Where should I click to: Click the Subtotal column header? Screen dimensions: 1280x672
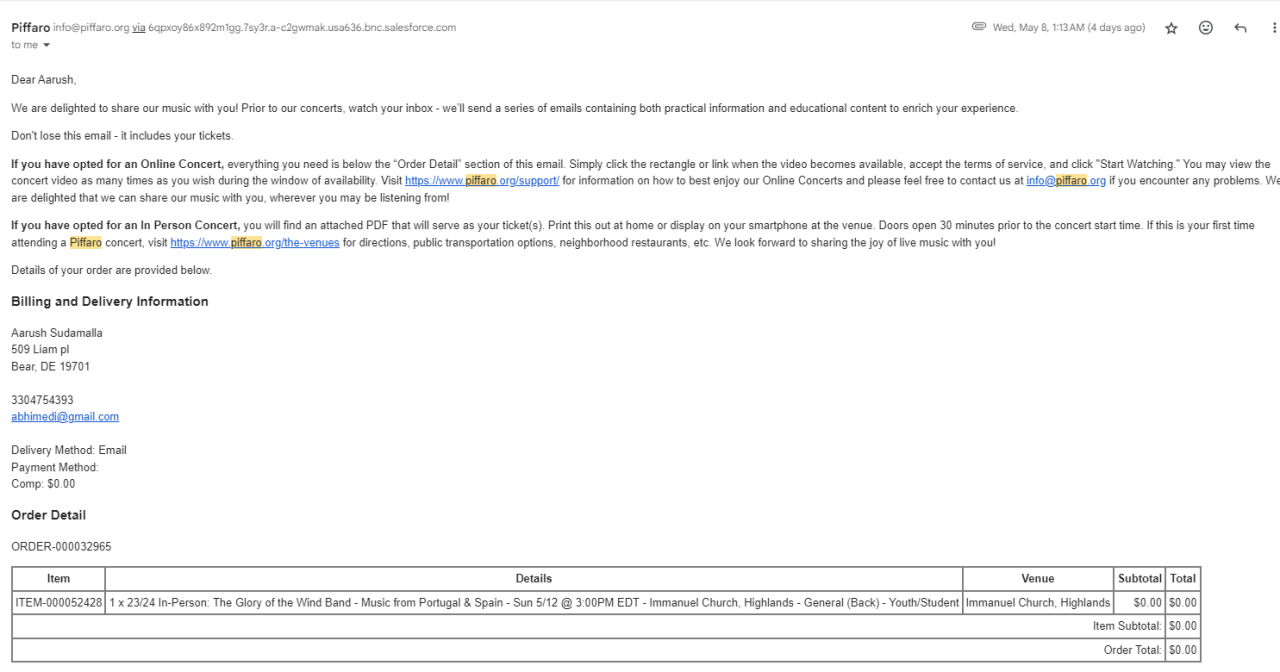[x=1140, y=579]
